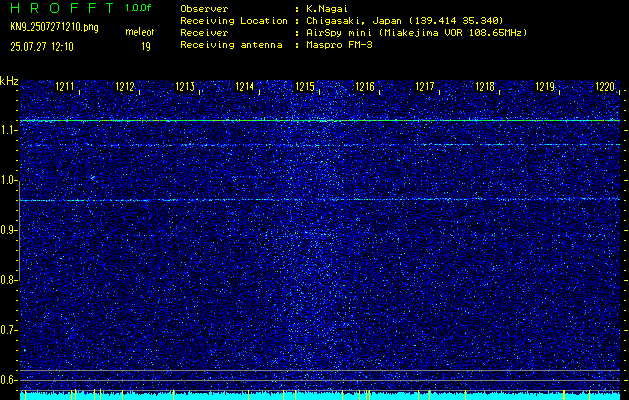Image resolution: width=629 pixels, height=400 pixels.
Task: Click the cyan signal level strip at the bottom
Action: 320,396
